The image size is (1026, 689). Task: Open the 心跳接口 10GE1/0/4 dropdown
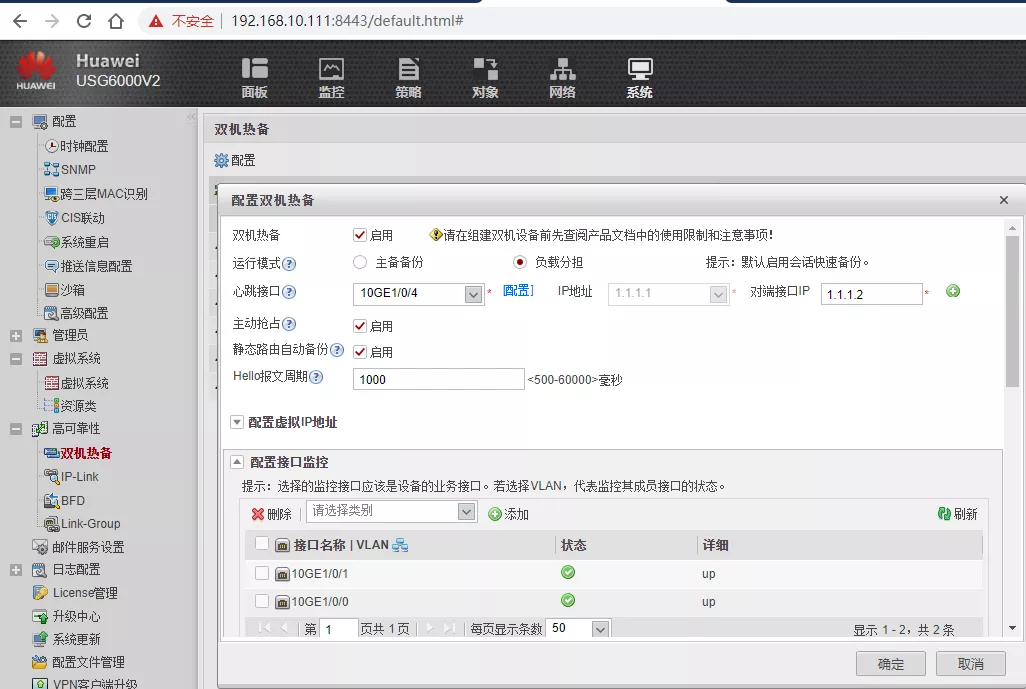pos(474,294)
